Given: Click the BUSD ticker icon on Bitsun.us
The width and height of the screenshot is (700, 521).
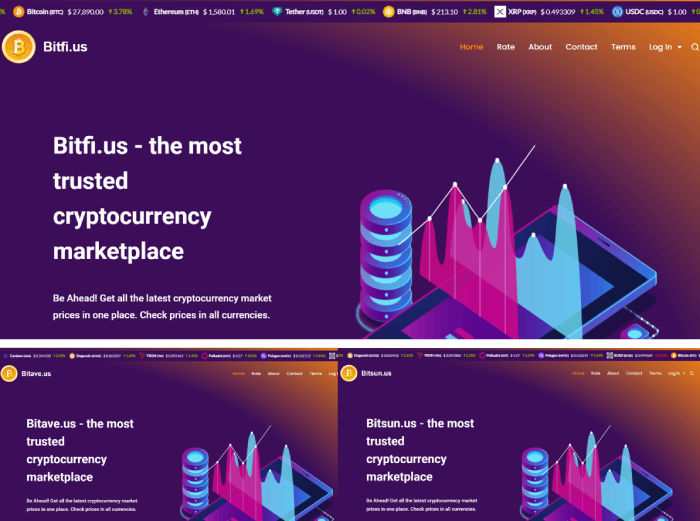Looking at the screenshot, I should pos(610,356).
